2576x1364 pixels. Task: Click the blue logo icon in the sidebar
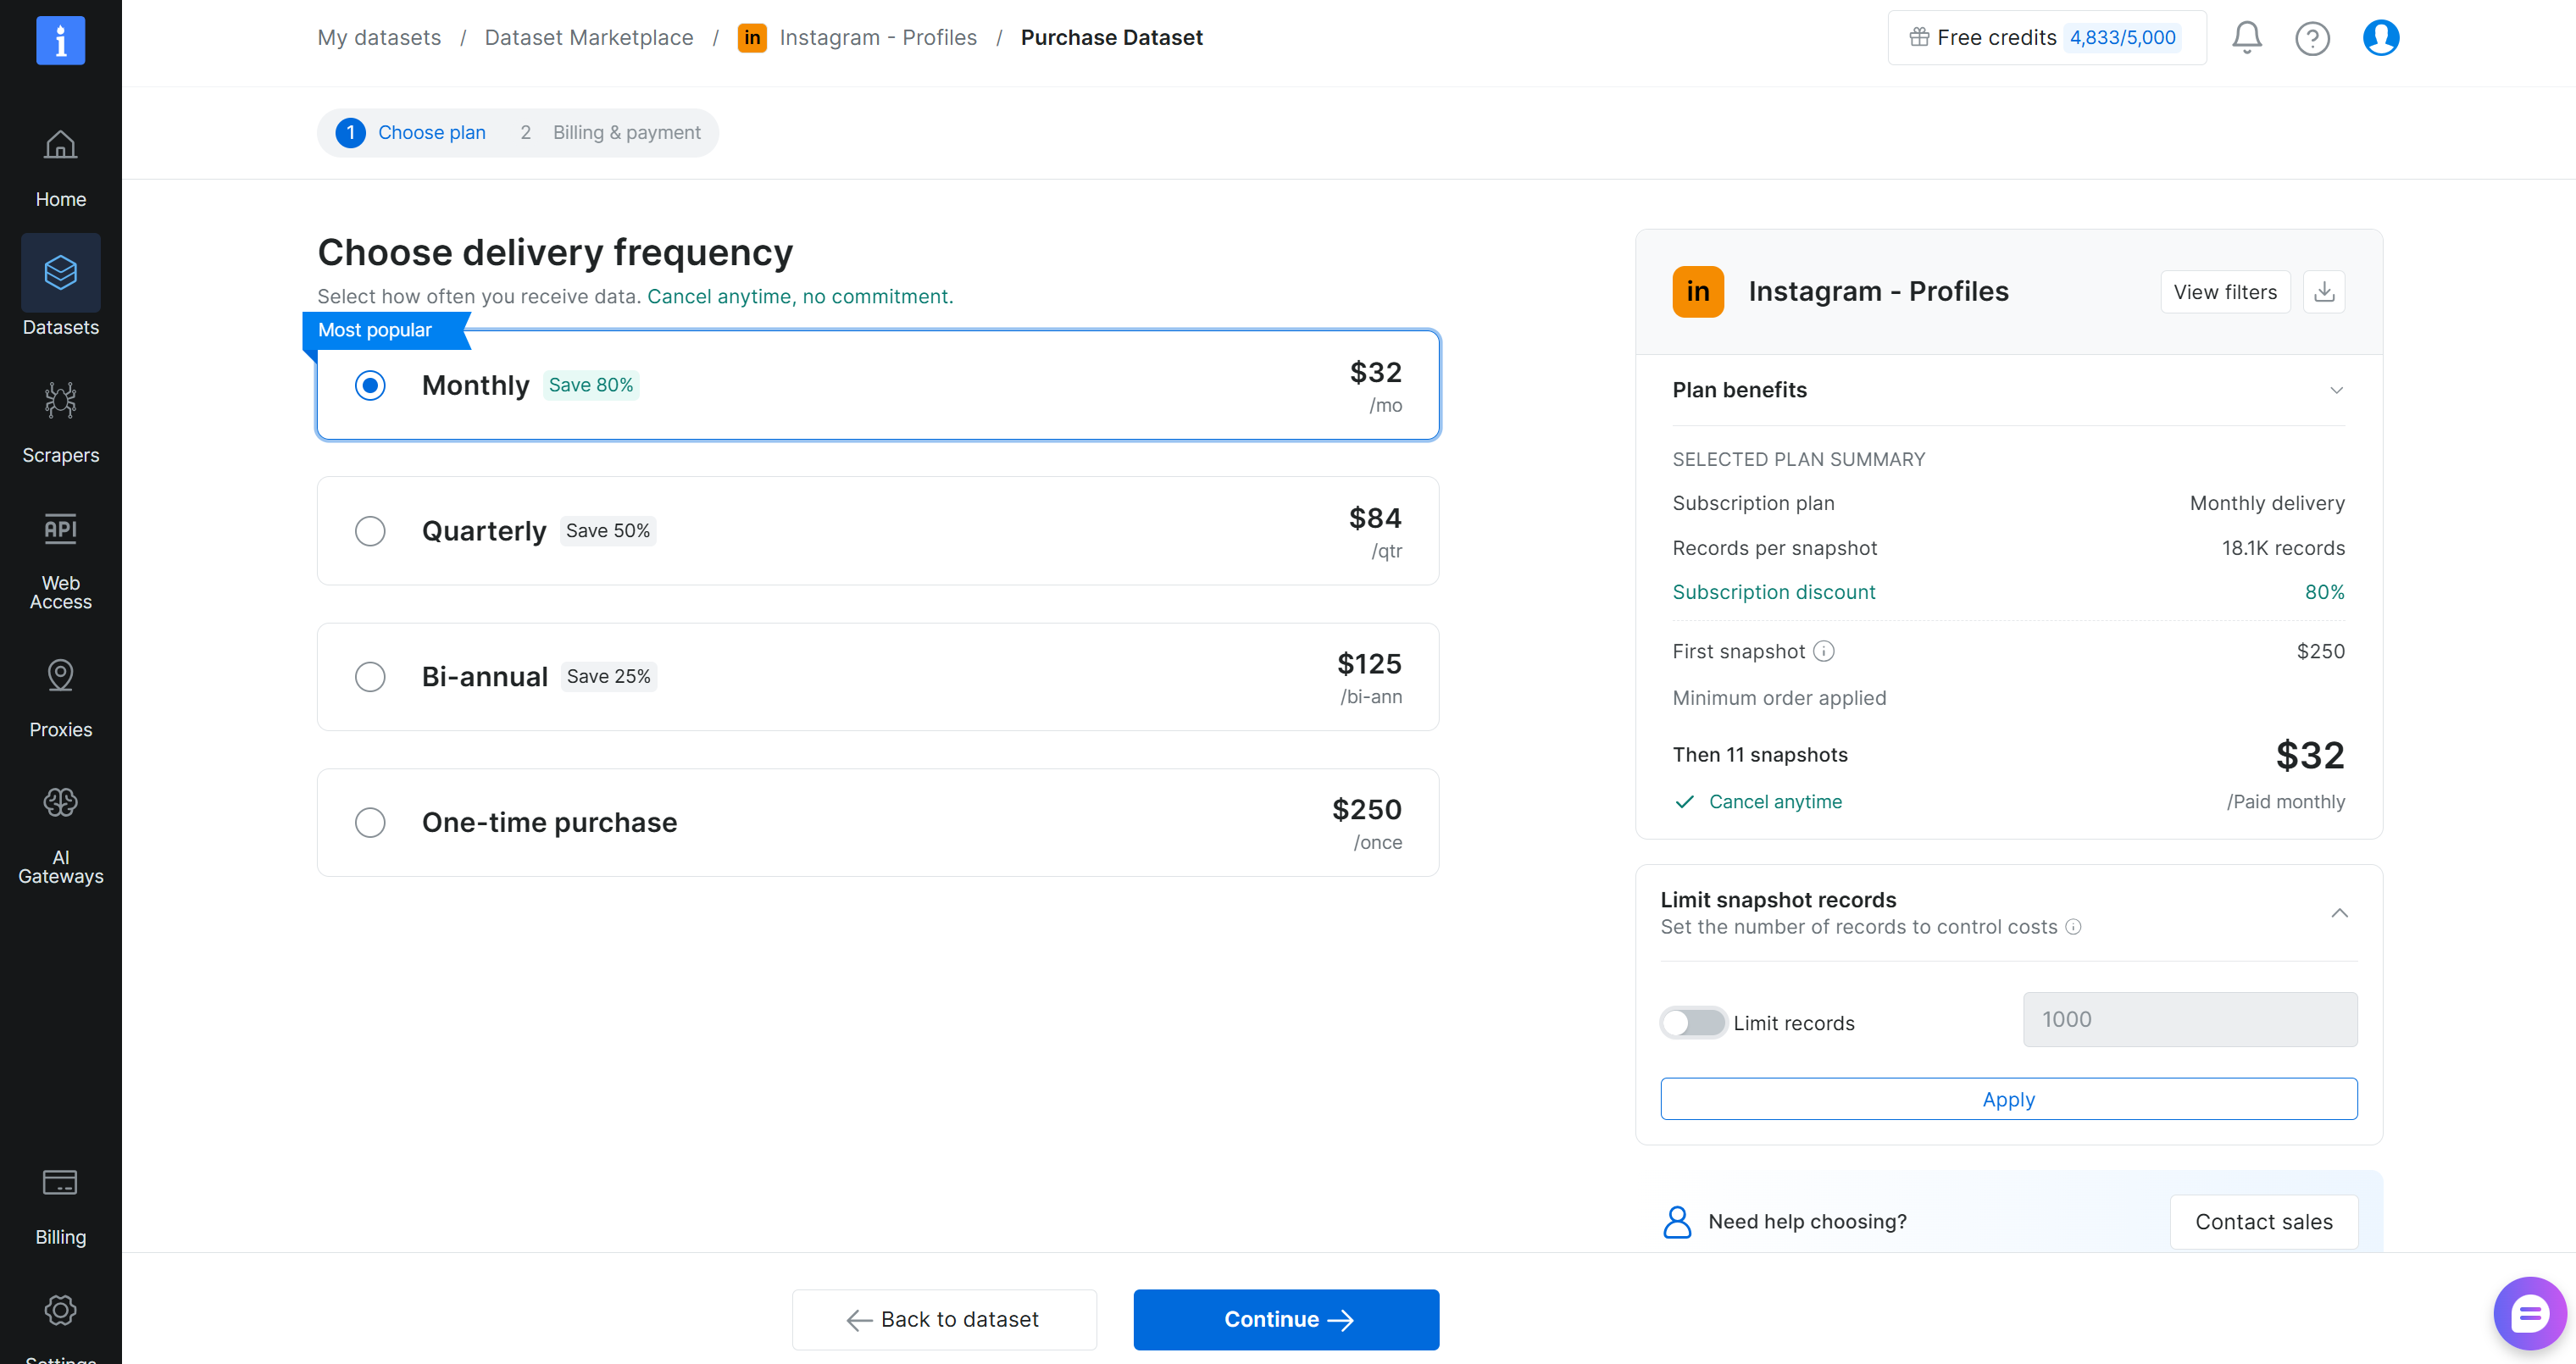coord(60,41)
